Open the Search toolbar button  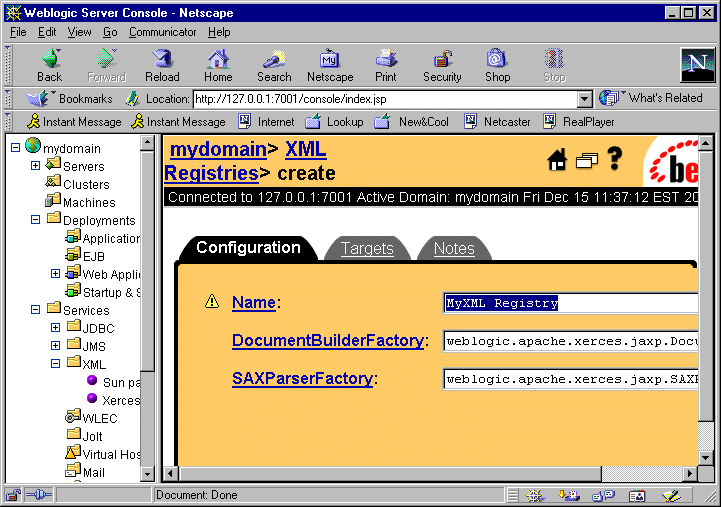tap(274, 65)
